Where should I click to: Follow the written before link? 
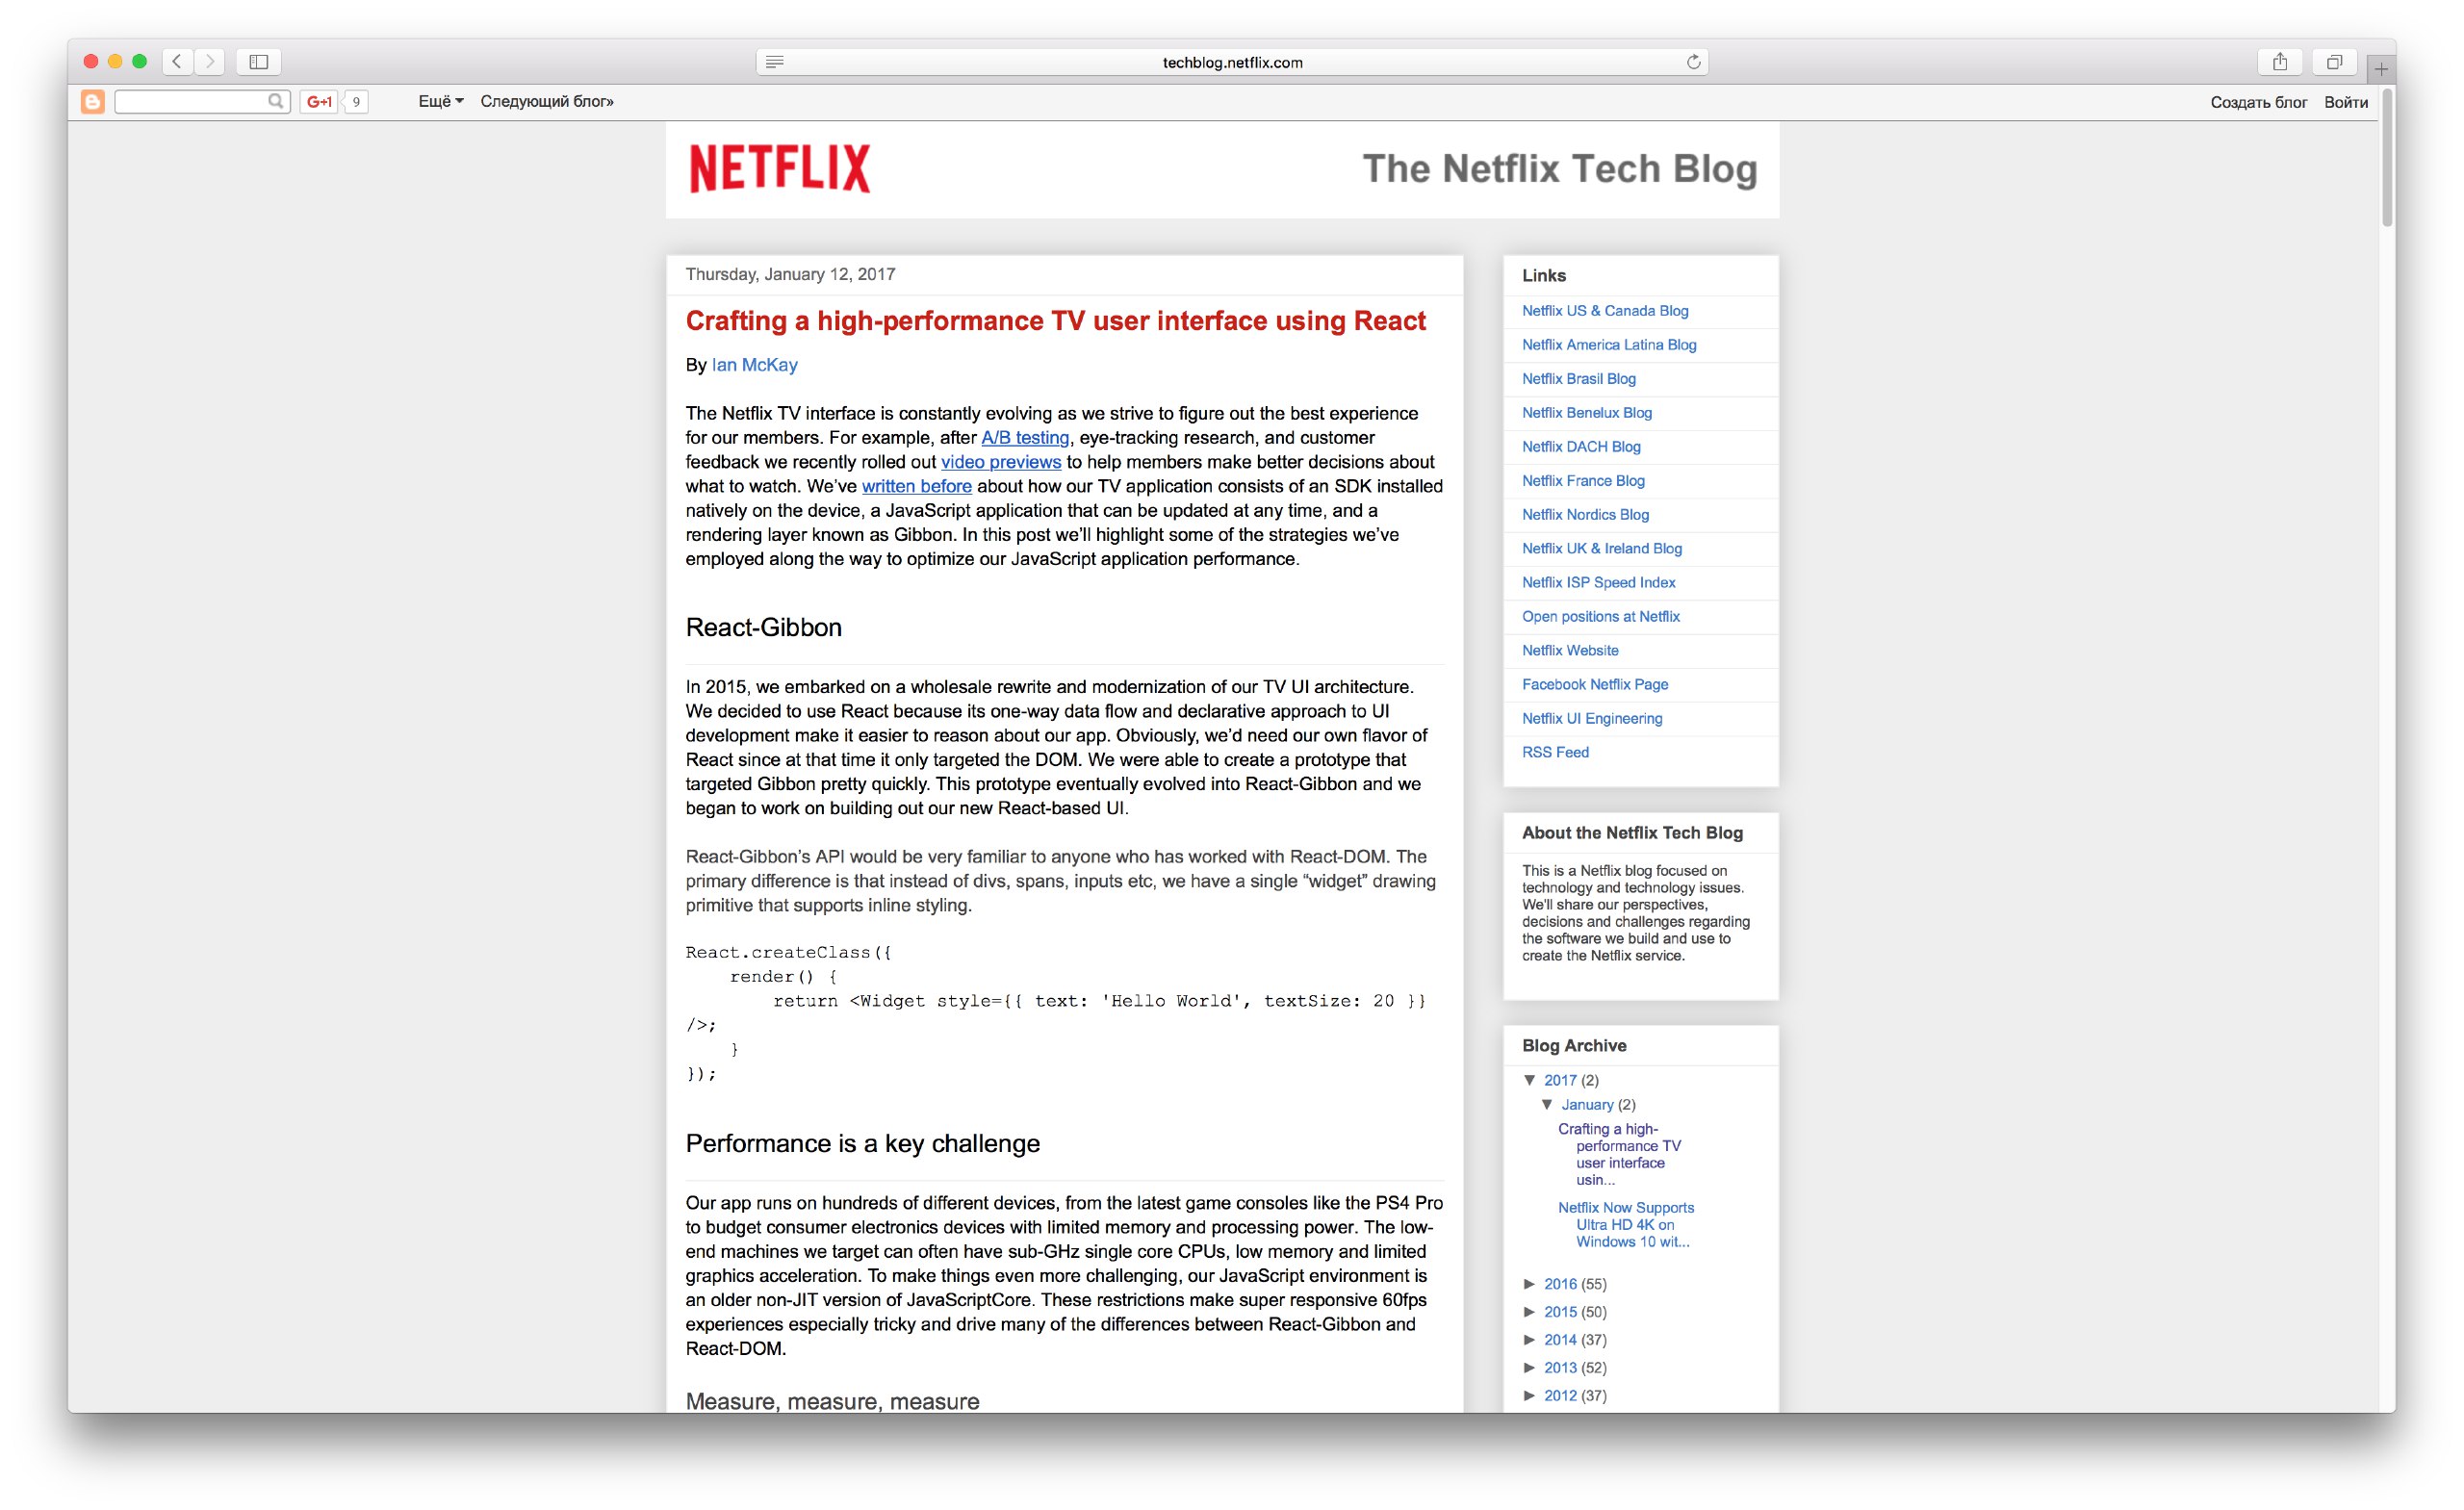point(917,486)
